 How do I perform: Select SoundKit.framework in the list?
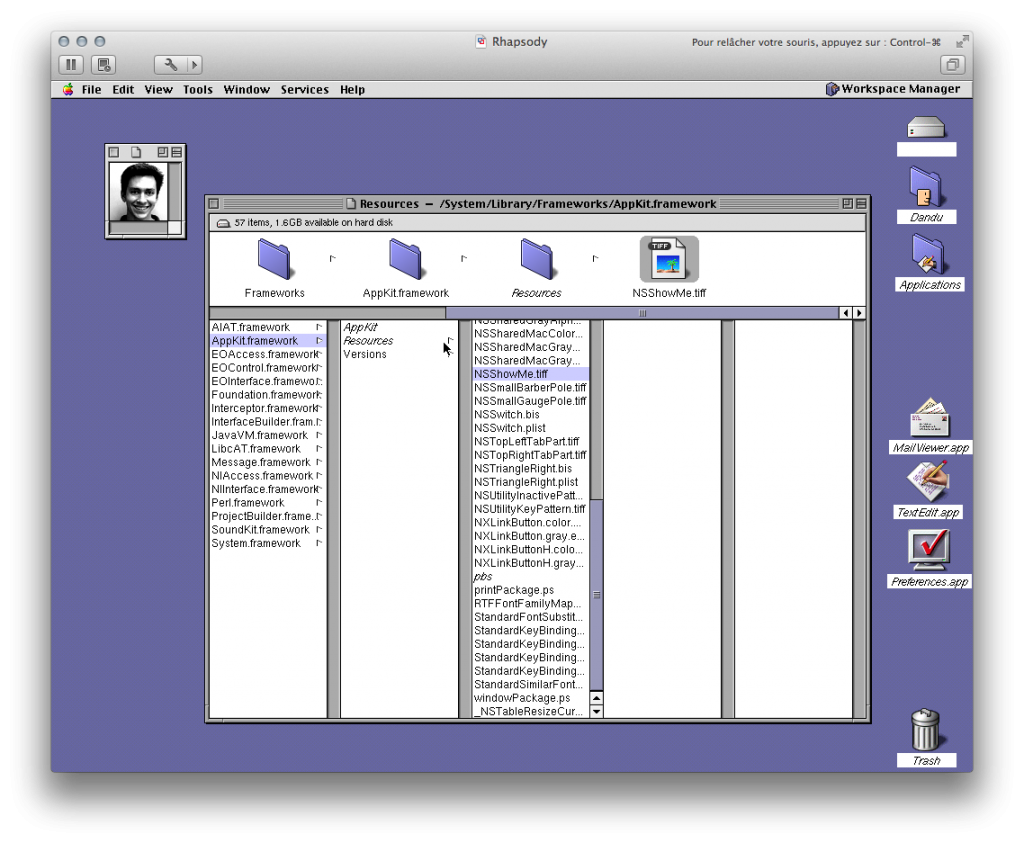[268, 530]
